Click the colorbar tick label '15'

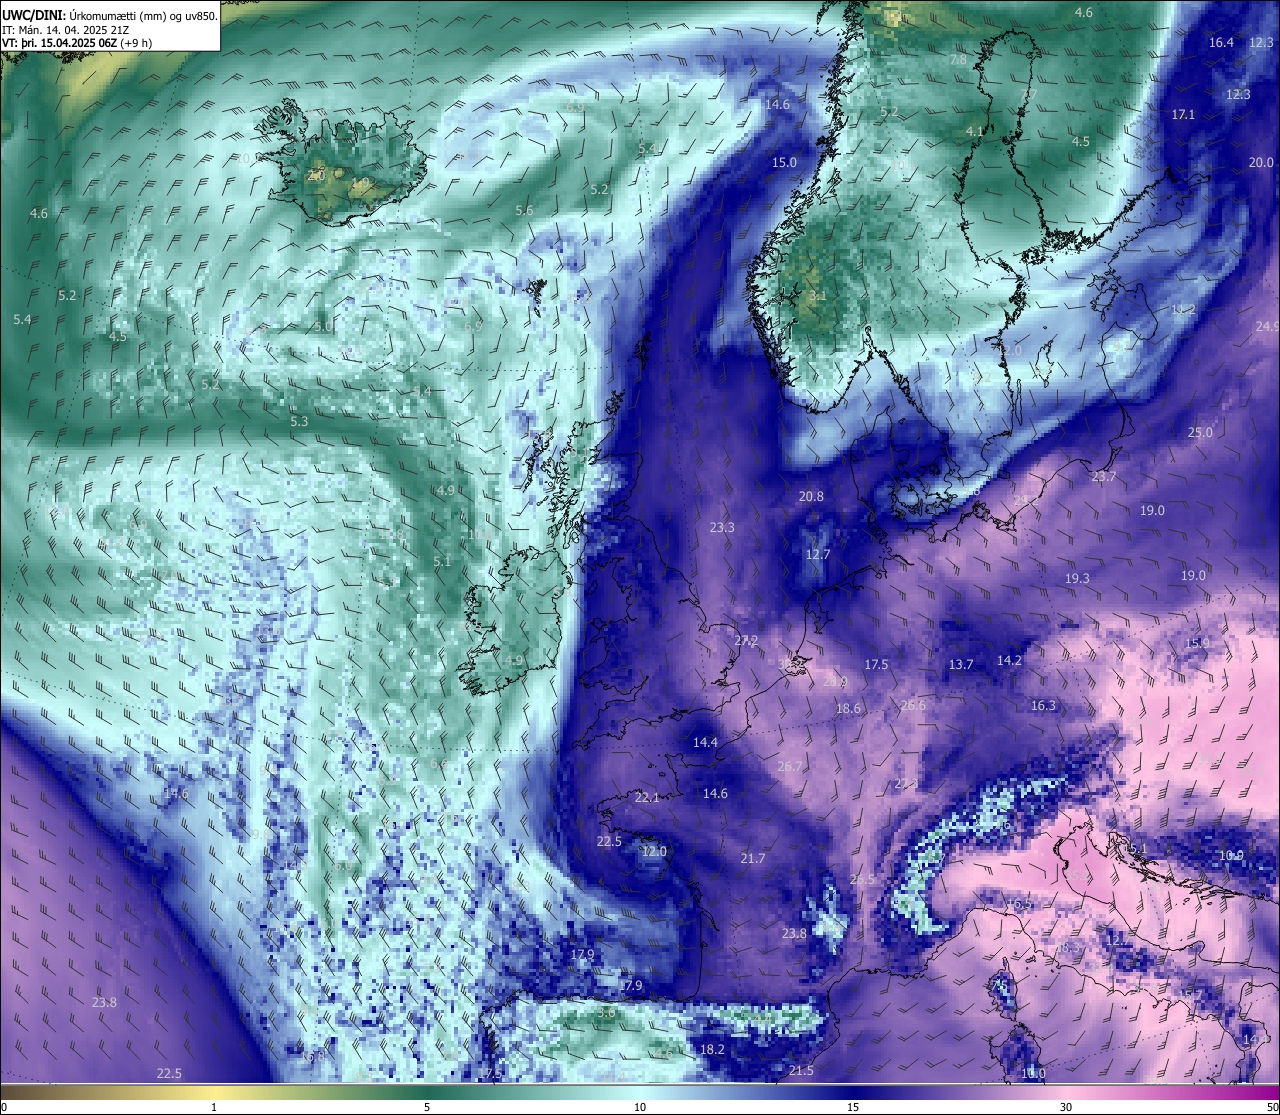click(x=853, y=1107)
